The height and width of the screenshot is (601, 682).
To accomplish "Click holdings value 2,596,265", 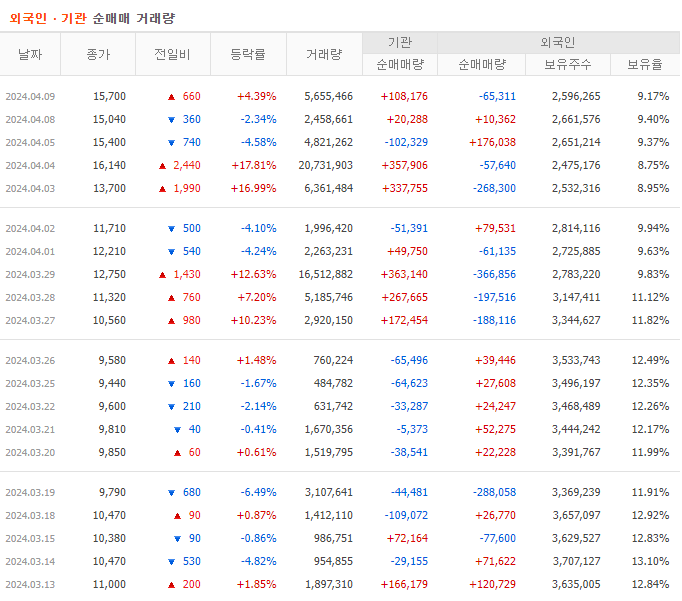I will (x=576, y=96).
